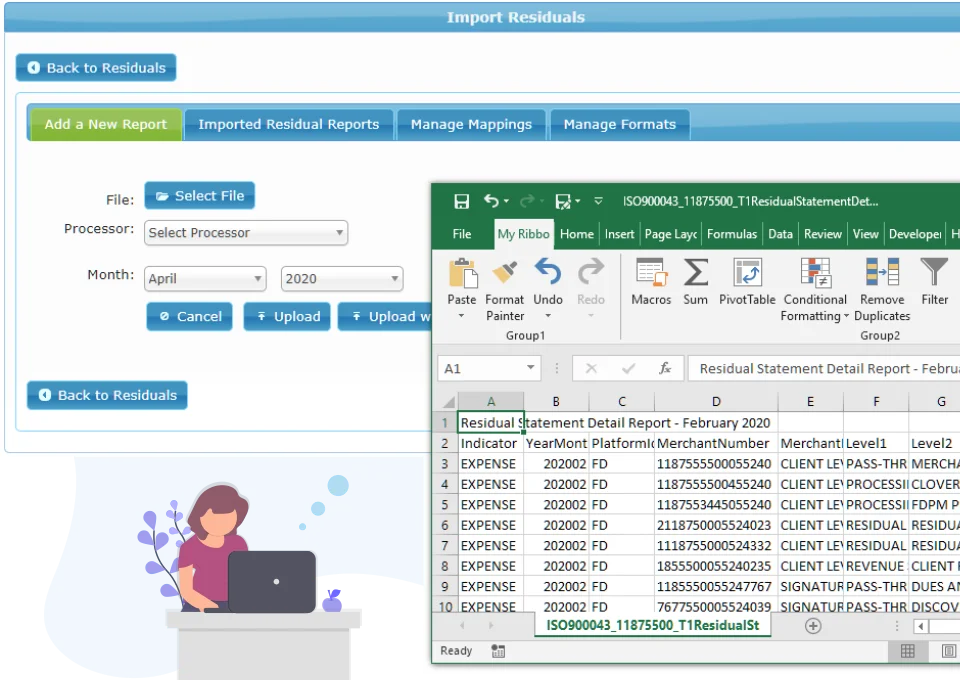Switch to the Manage Mappings tab

[471, 124]
